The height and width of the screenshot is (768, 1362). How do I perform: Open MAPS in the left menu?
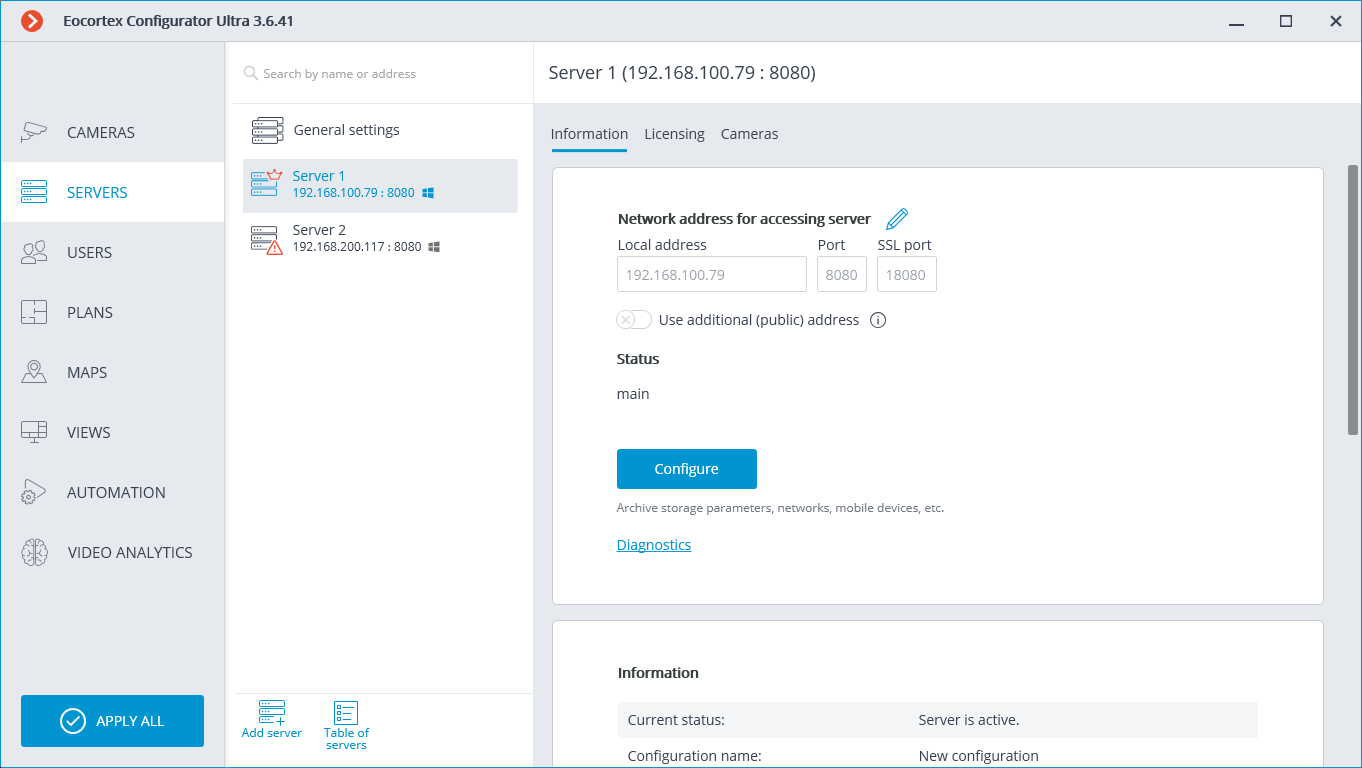click(x=112, y=372)
